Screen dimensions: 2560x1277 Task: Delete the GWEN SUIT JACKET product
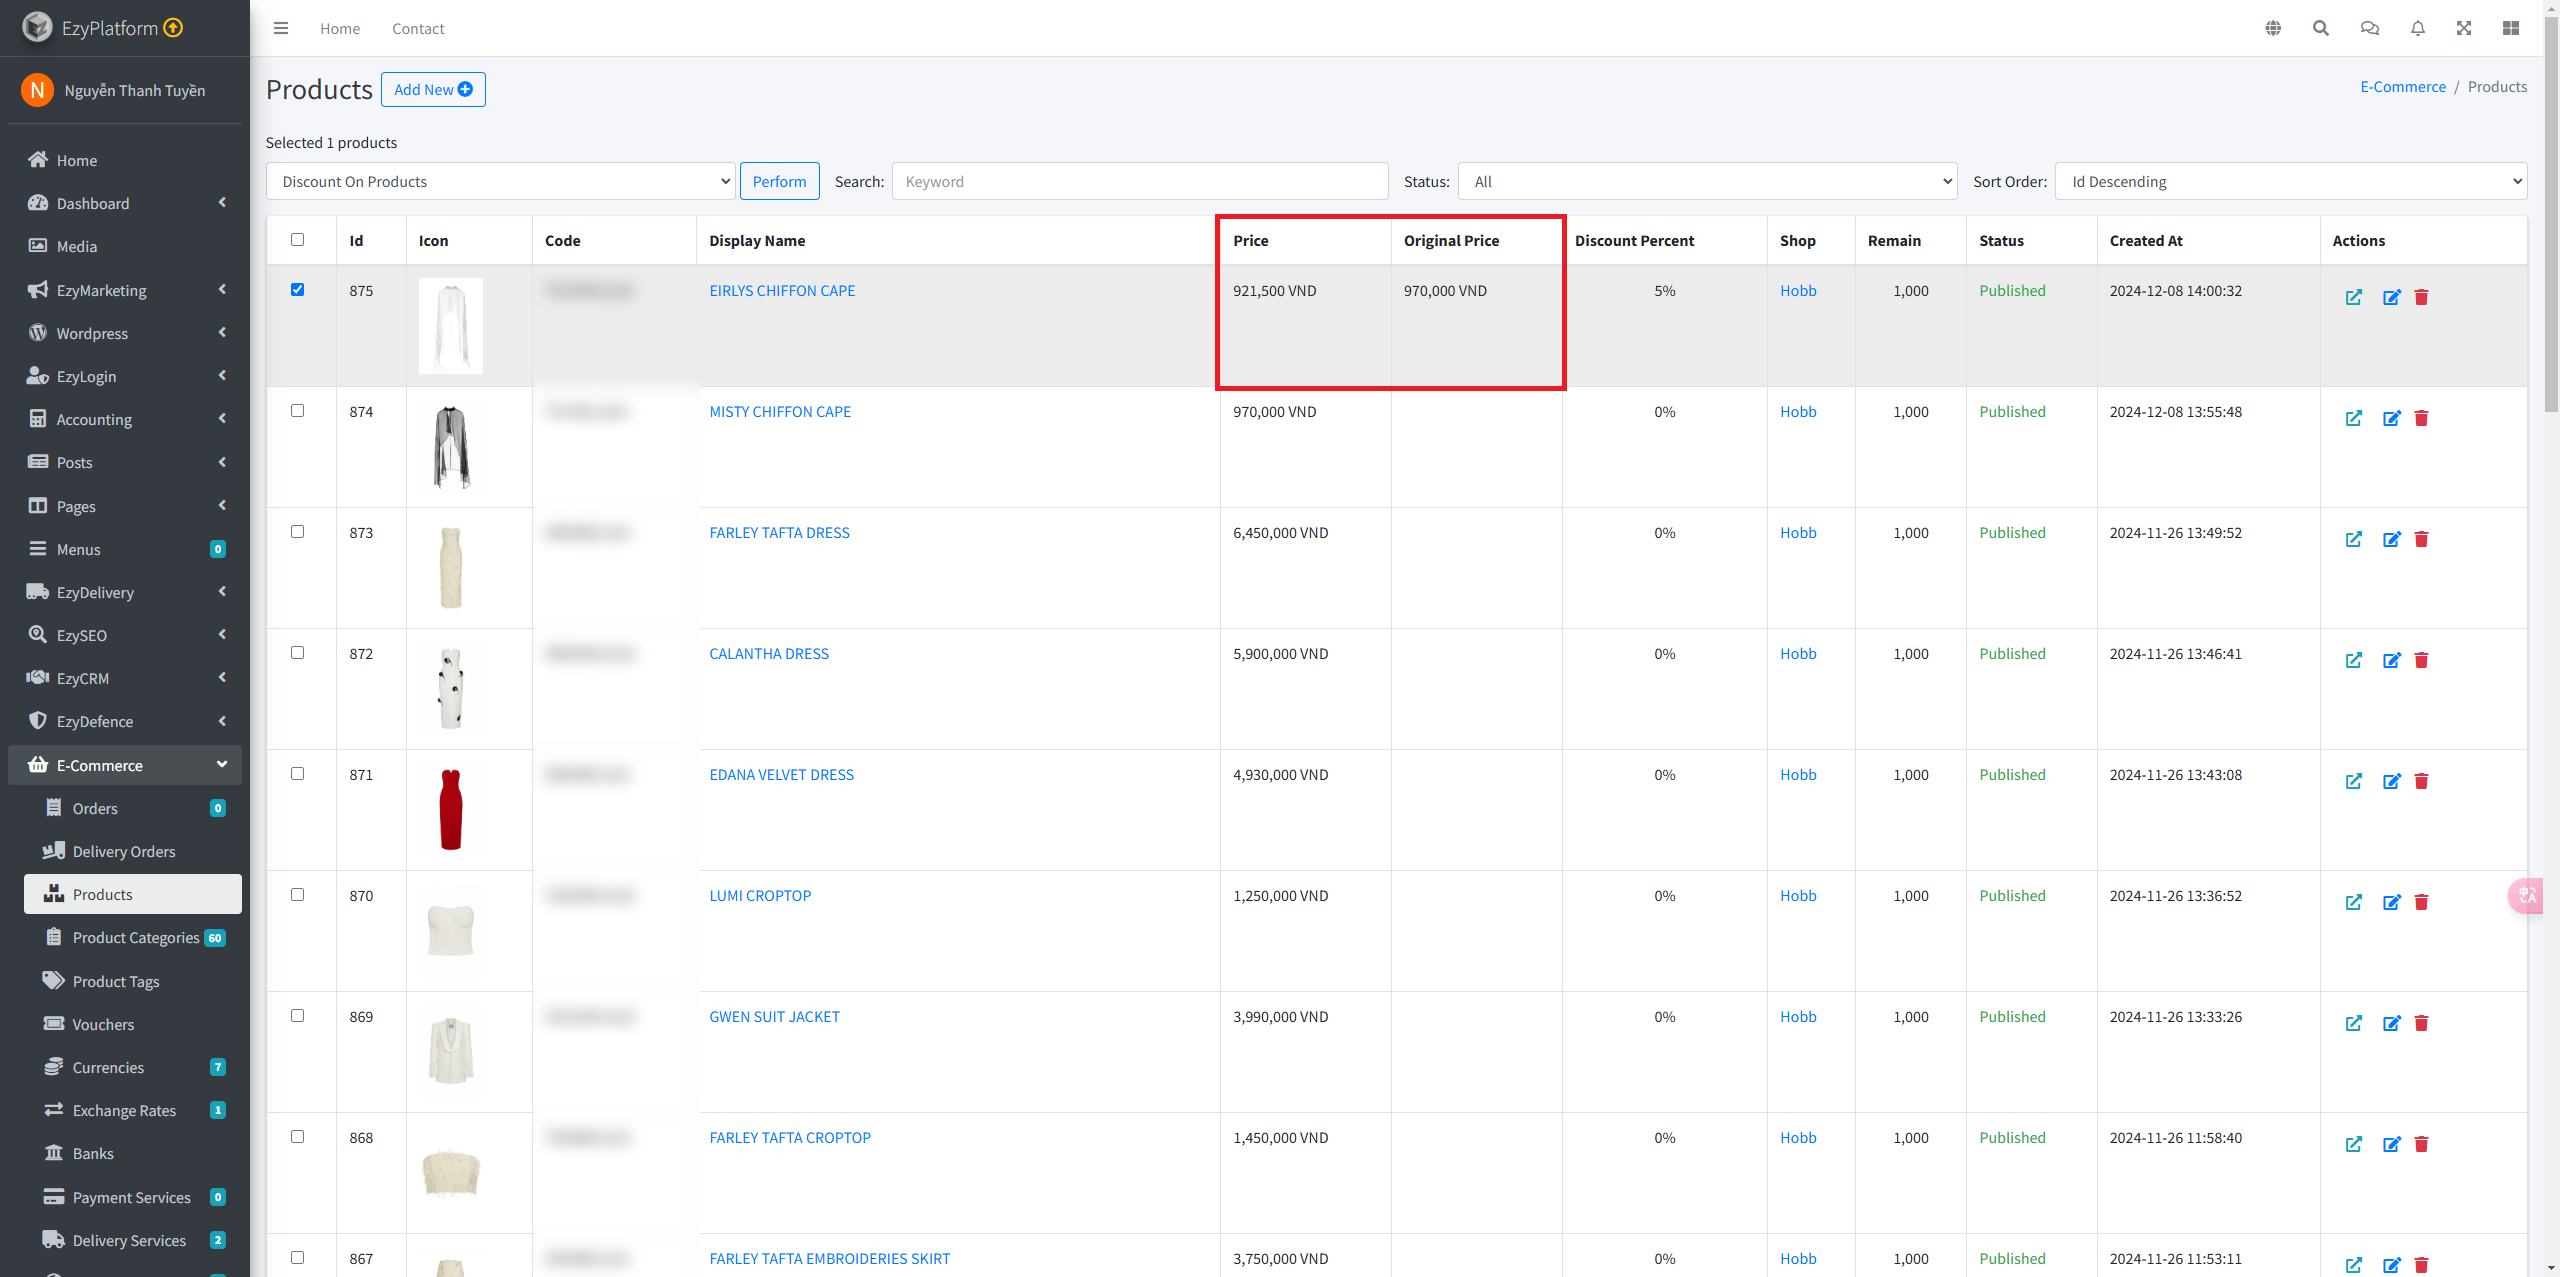2422,1023
